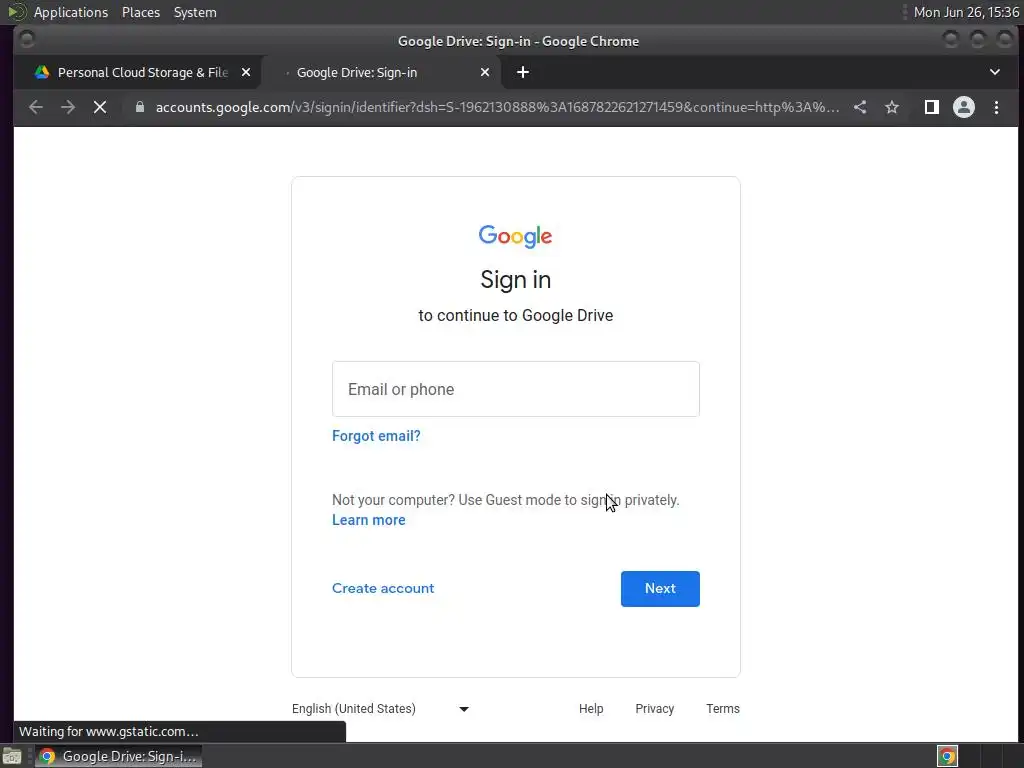The image size is (1024, 768).
Task: Click Create account
Action: click(x=383, y=588)
